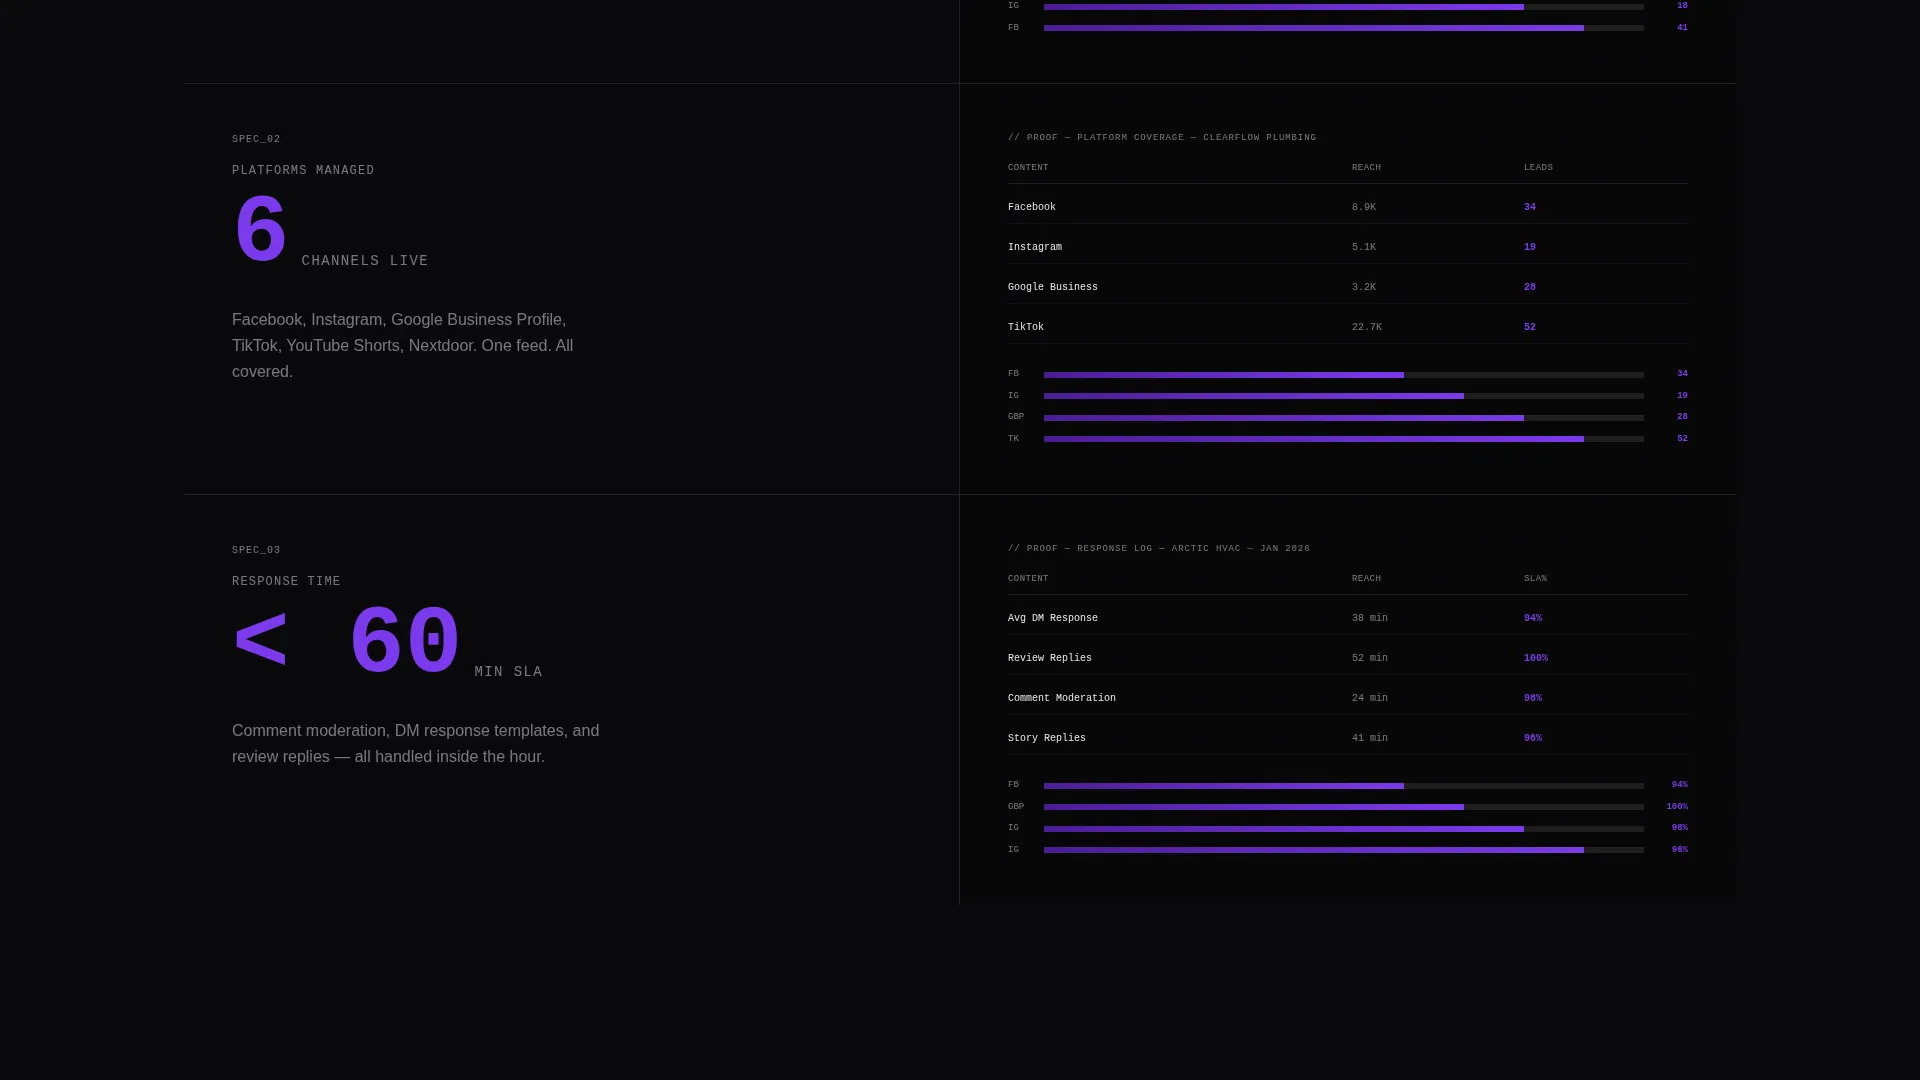The width and height of the screenshot is (1920, 1080).
Task: Click the '< 60' min SLA figure
Action: tap(346, 642)
